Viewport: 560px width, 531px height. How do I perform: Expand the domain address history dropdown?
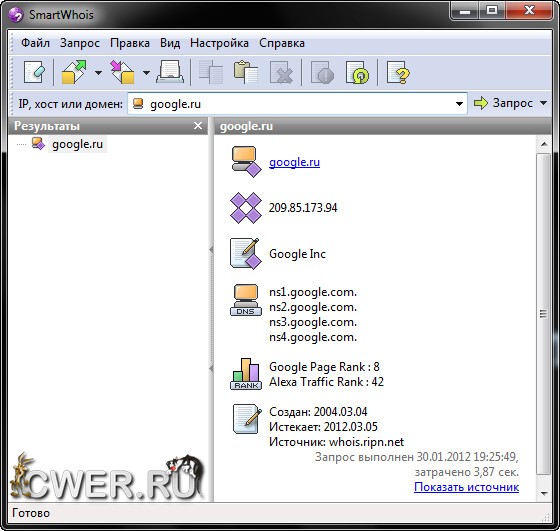tap(459, 104)
